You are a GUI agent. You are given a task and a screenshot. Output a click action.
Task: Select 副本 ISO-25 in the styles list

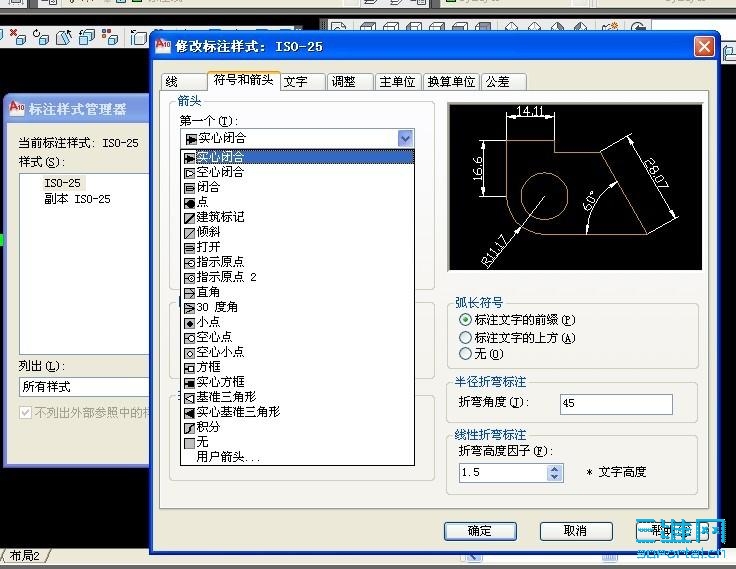[x=77, y=199]
